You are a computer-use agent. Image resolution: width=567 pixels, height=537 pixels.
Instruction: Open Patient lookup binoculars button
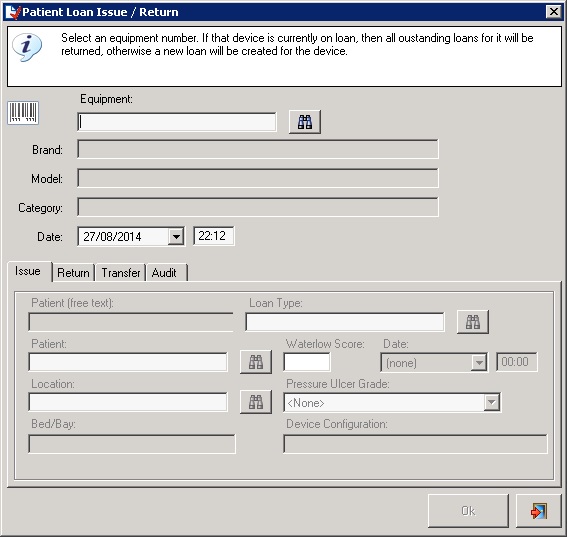[x=256, y=362]
